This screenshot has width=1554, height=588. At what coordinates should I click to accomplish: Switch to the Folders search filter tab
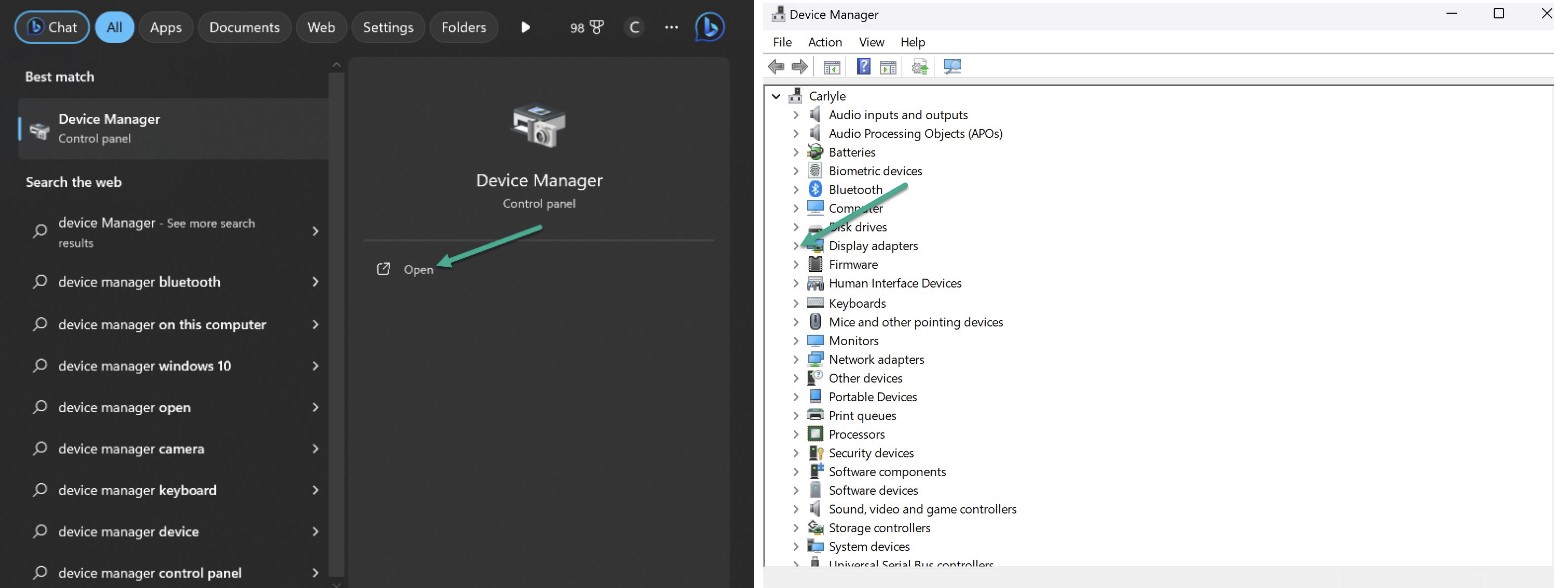(x=464, y=27)
